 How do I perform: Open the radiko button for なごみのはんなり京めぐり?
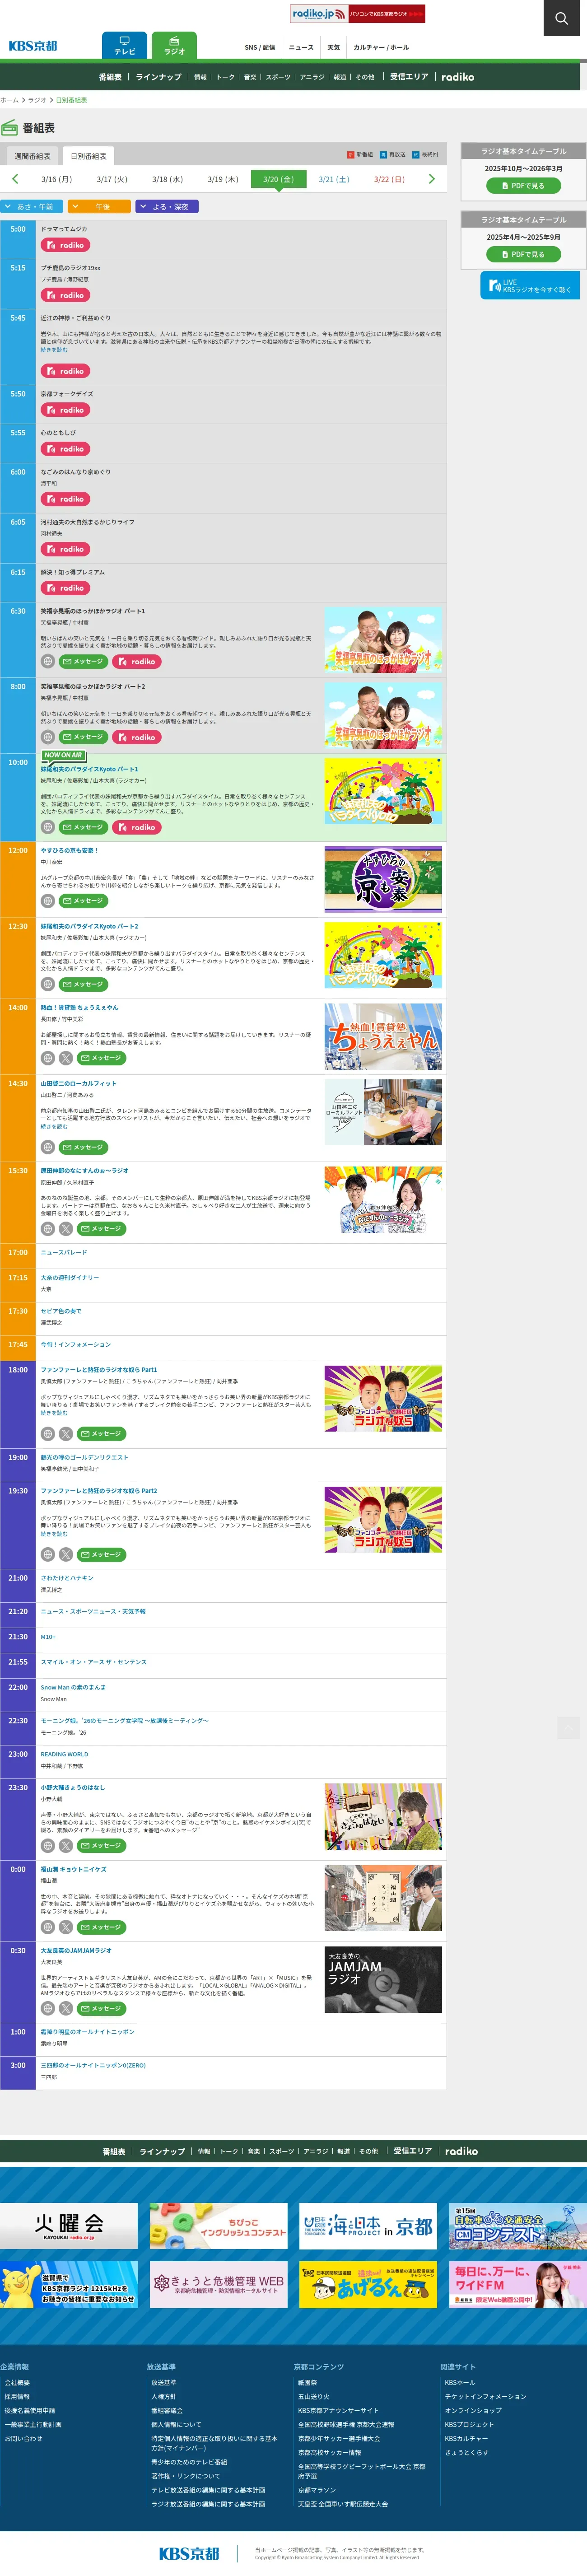point(66,499)
